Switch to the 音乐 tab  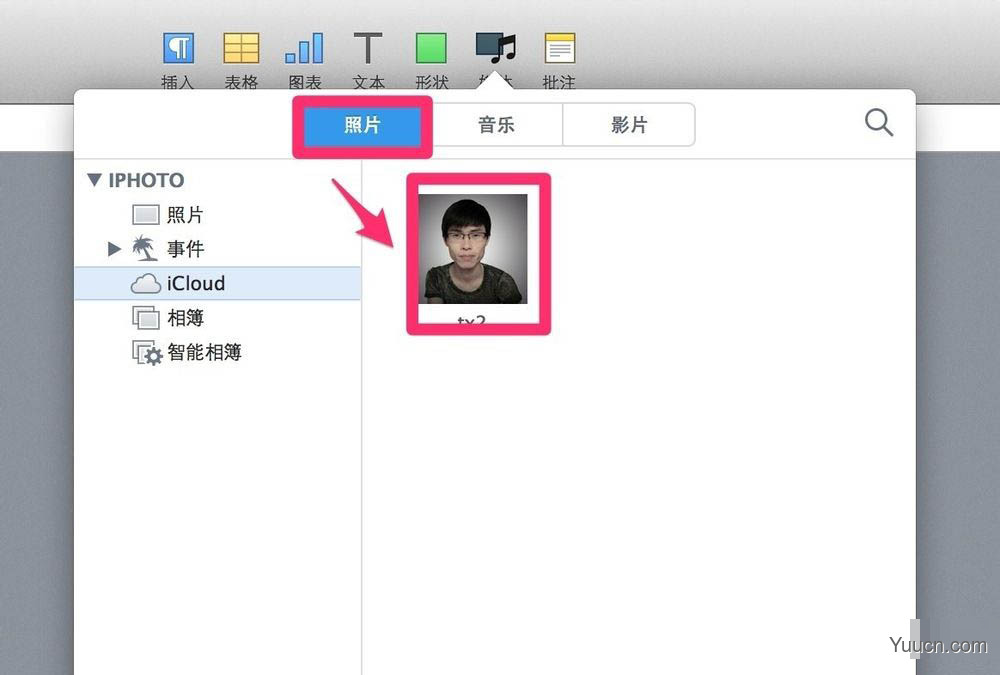click(496, 125)
